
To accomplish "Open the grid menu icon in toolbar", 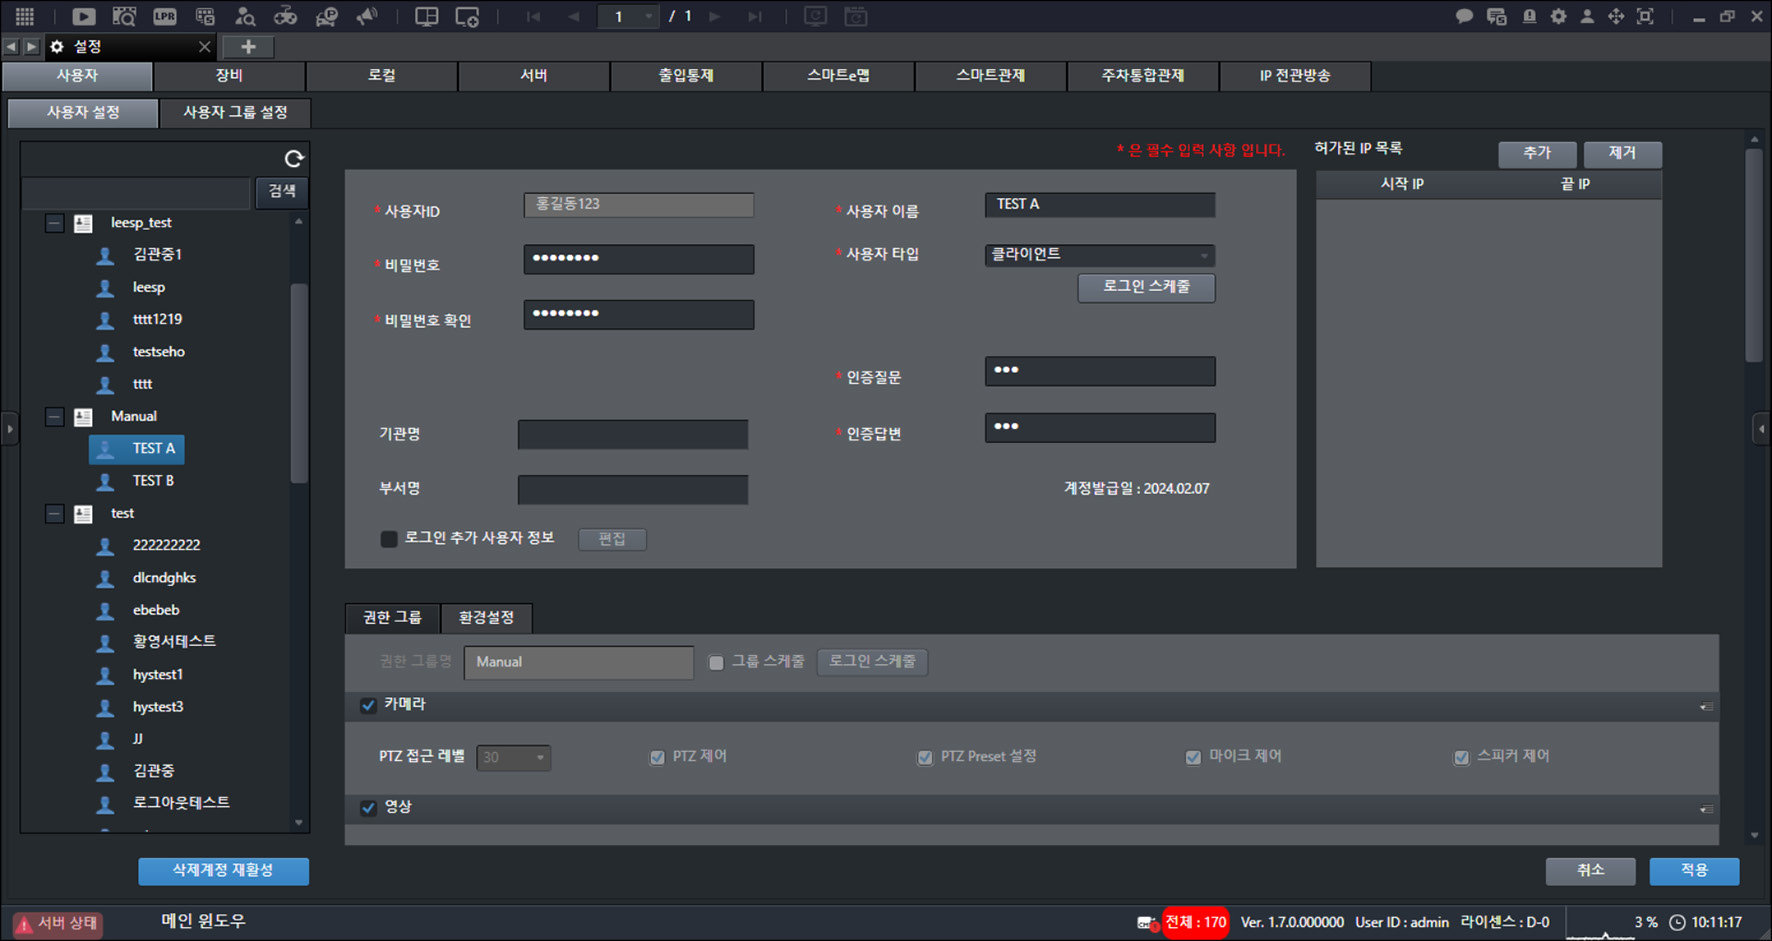I will point(25,16).
